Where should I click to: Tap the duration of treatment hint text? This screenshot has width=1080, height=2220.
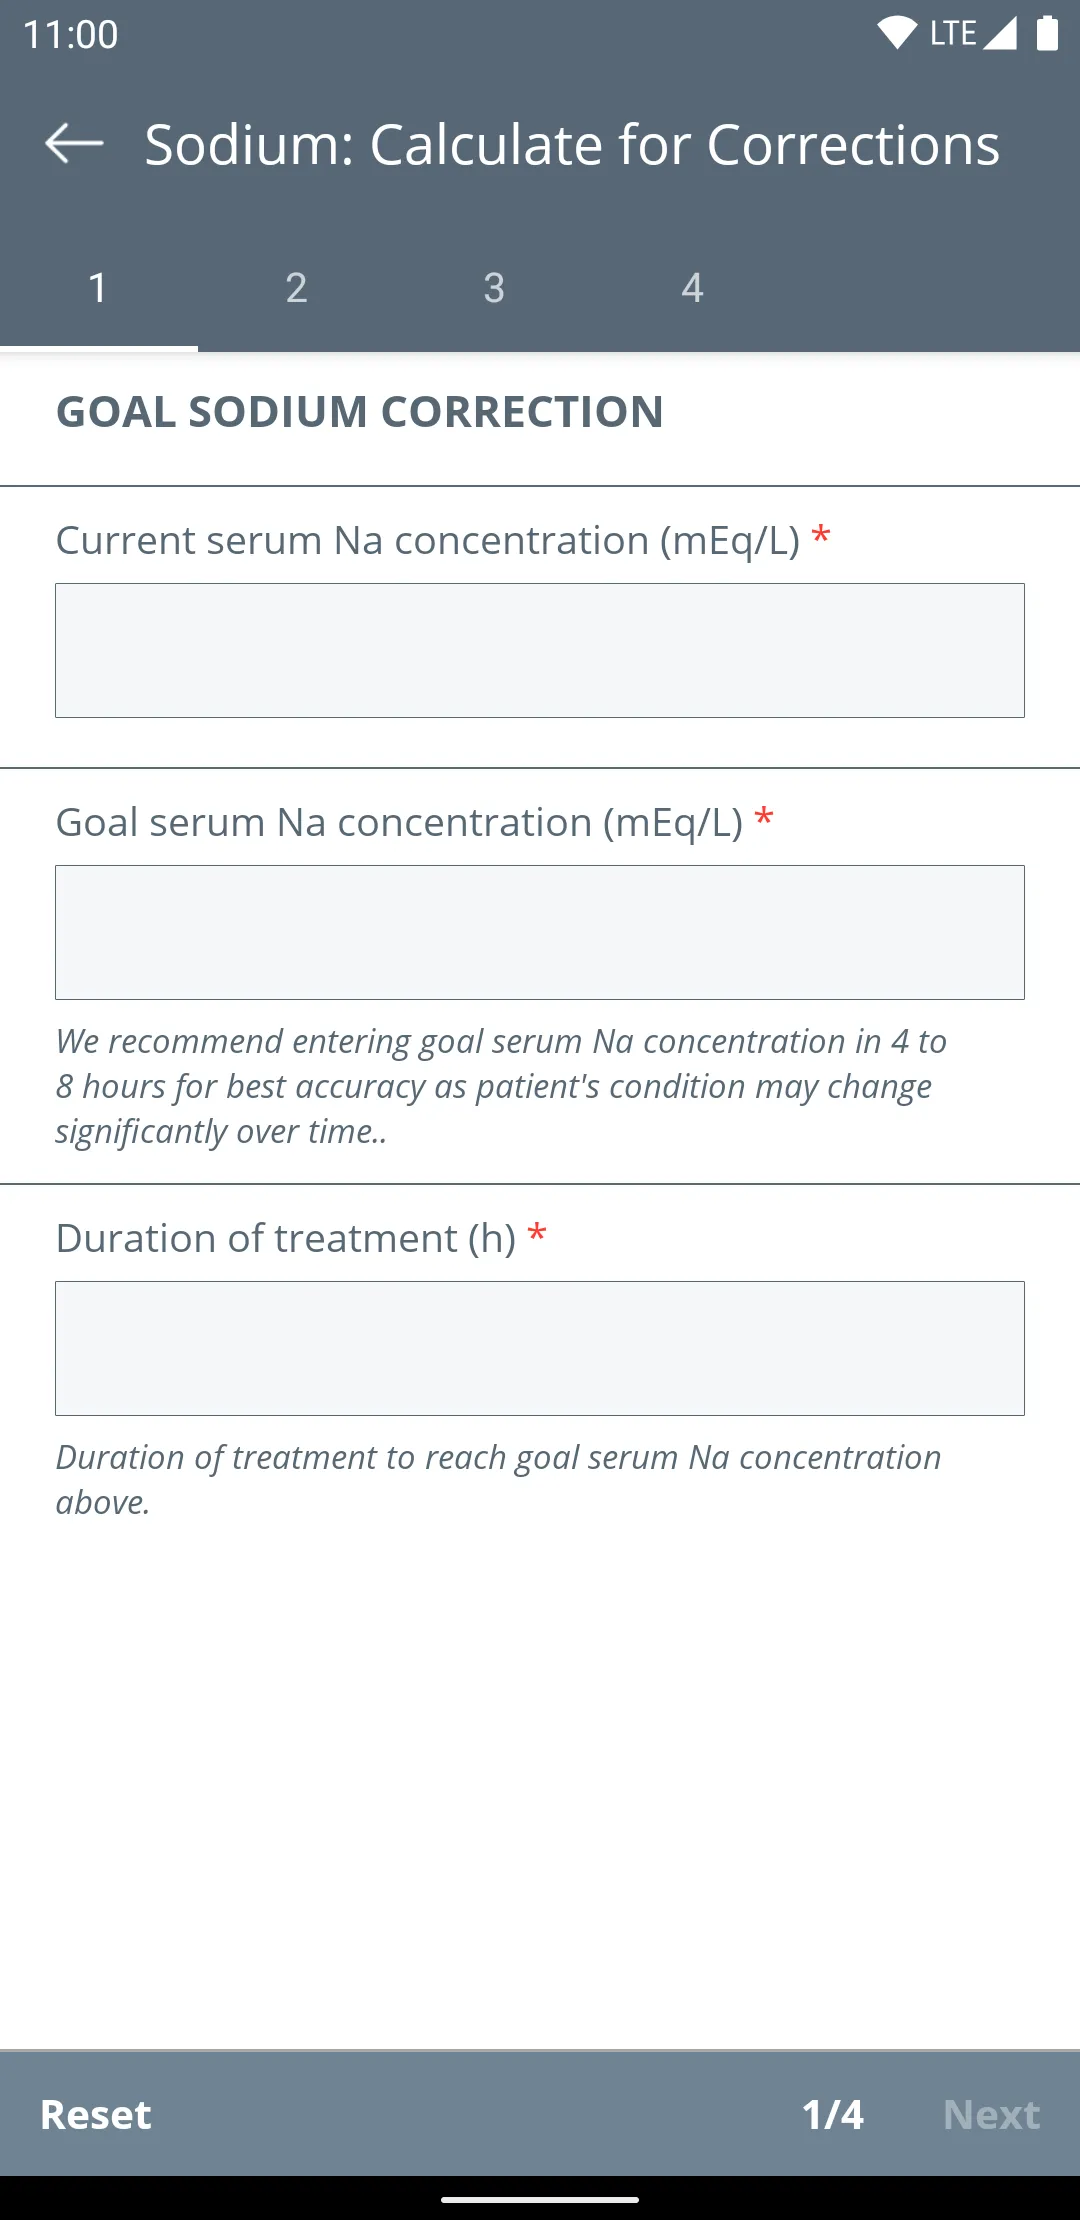[498, 1480]
